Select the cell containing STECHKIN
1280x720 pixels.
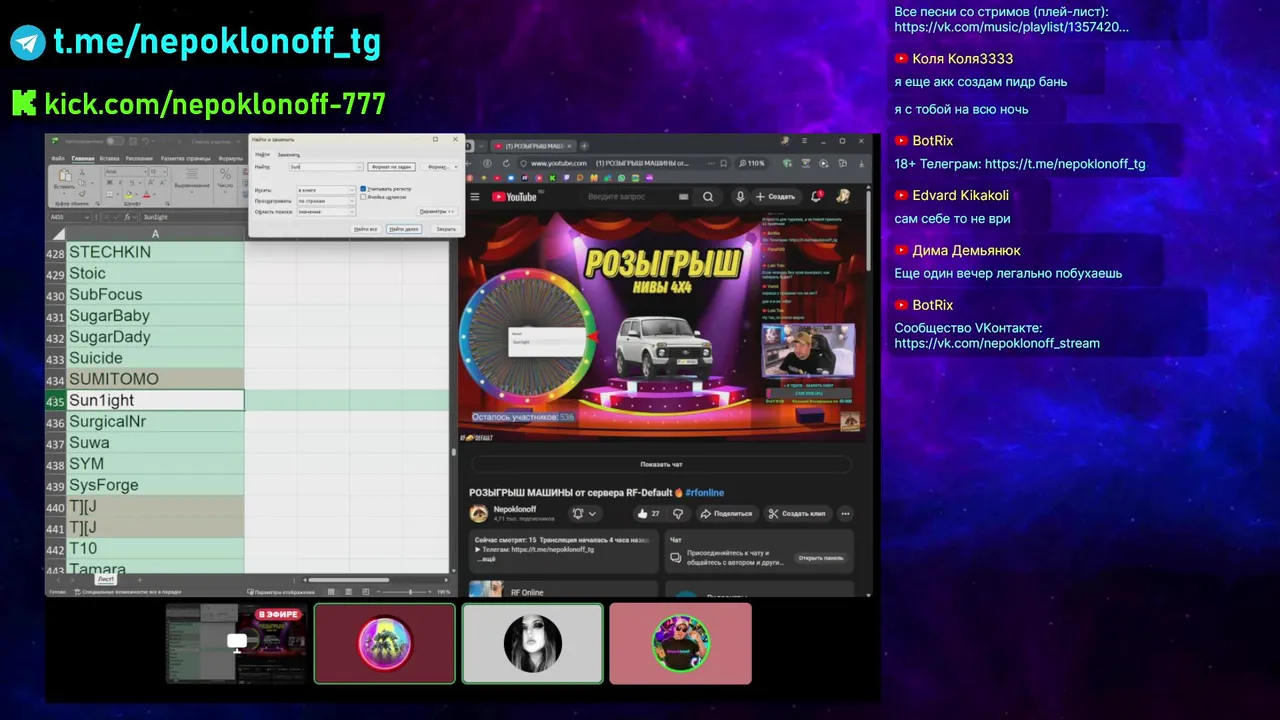[x=155, y=252]
